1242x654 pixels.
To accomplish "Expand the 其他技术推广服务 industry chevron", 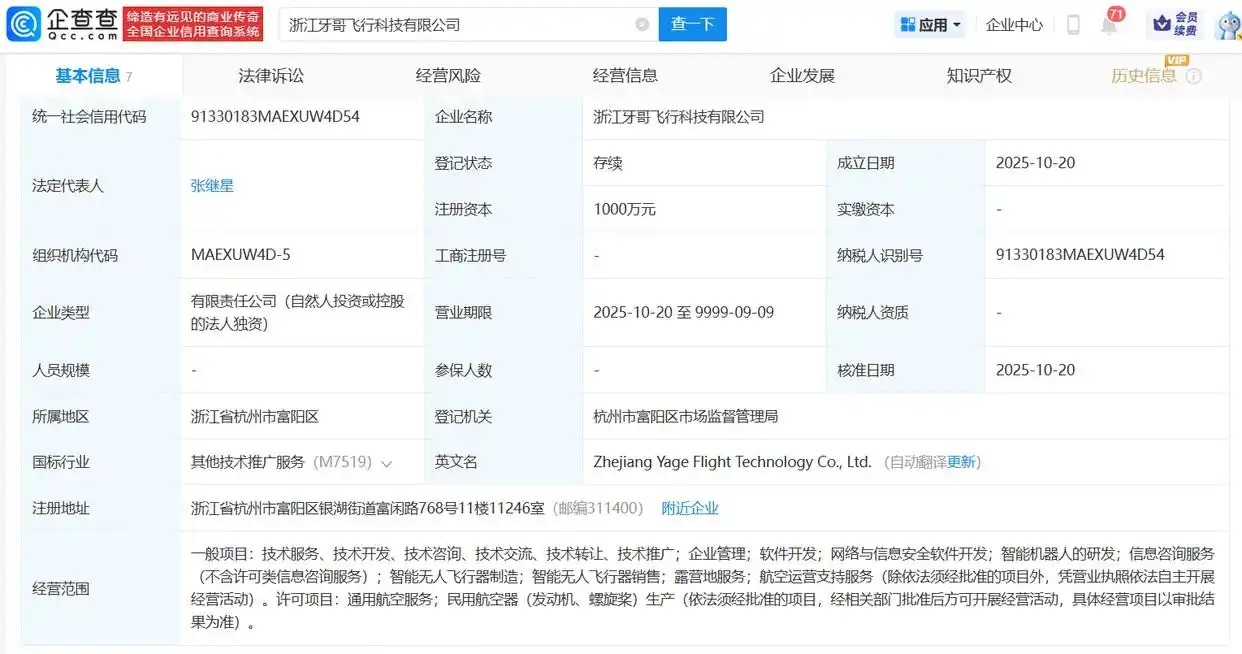I will (387, 463).
